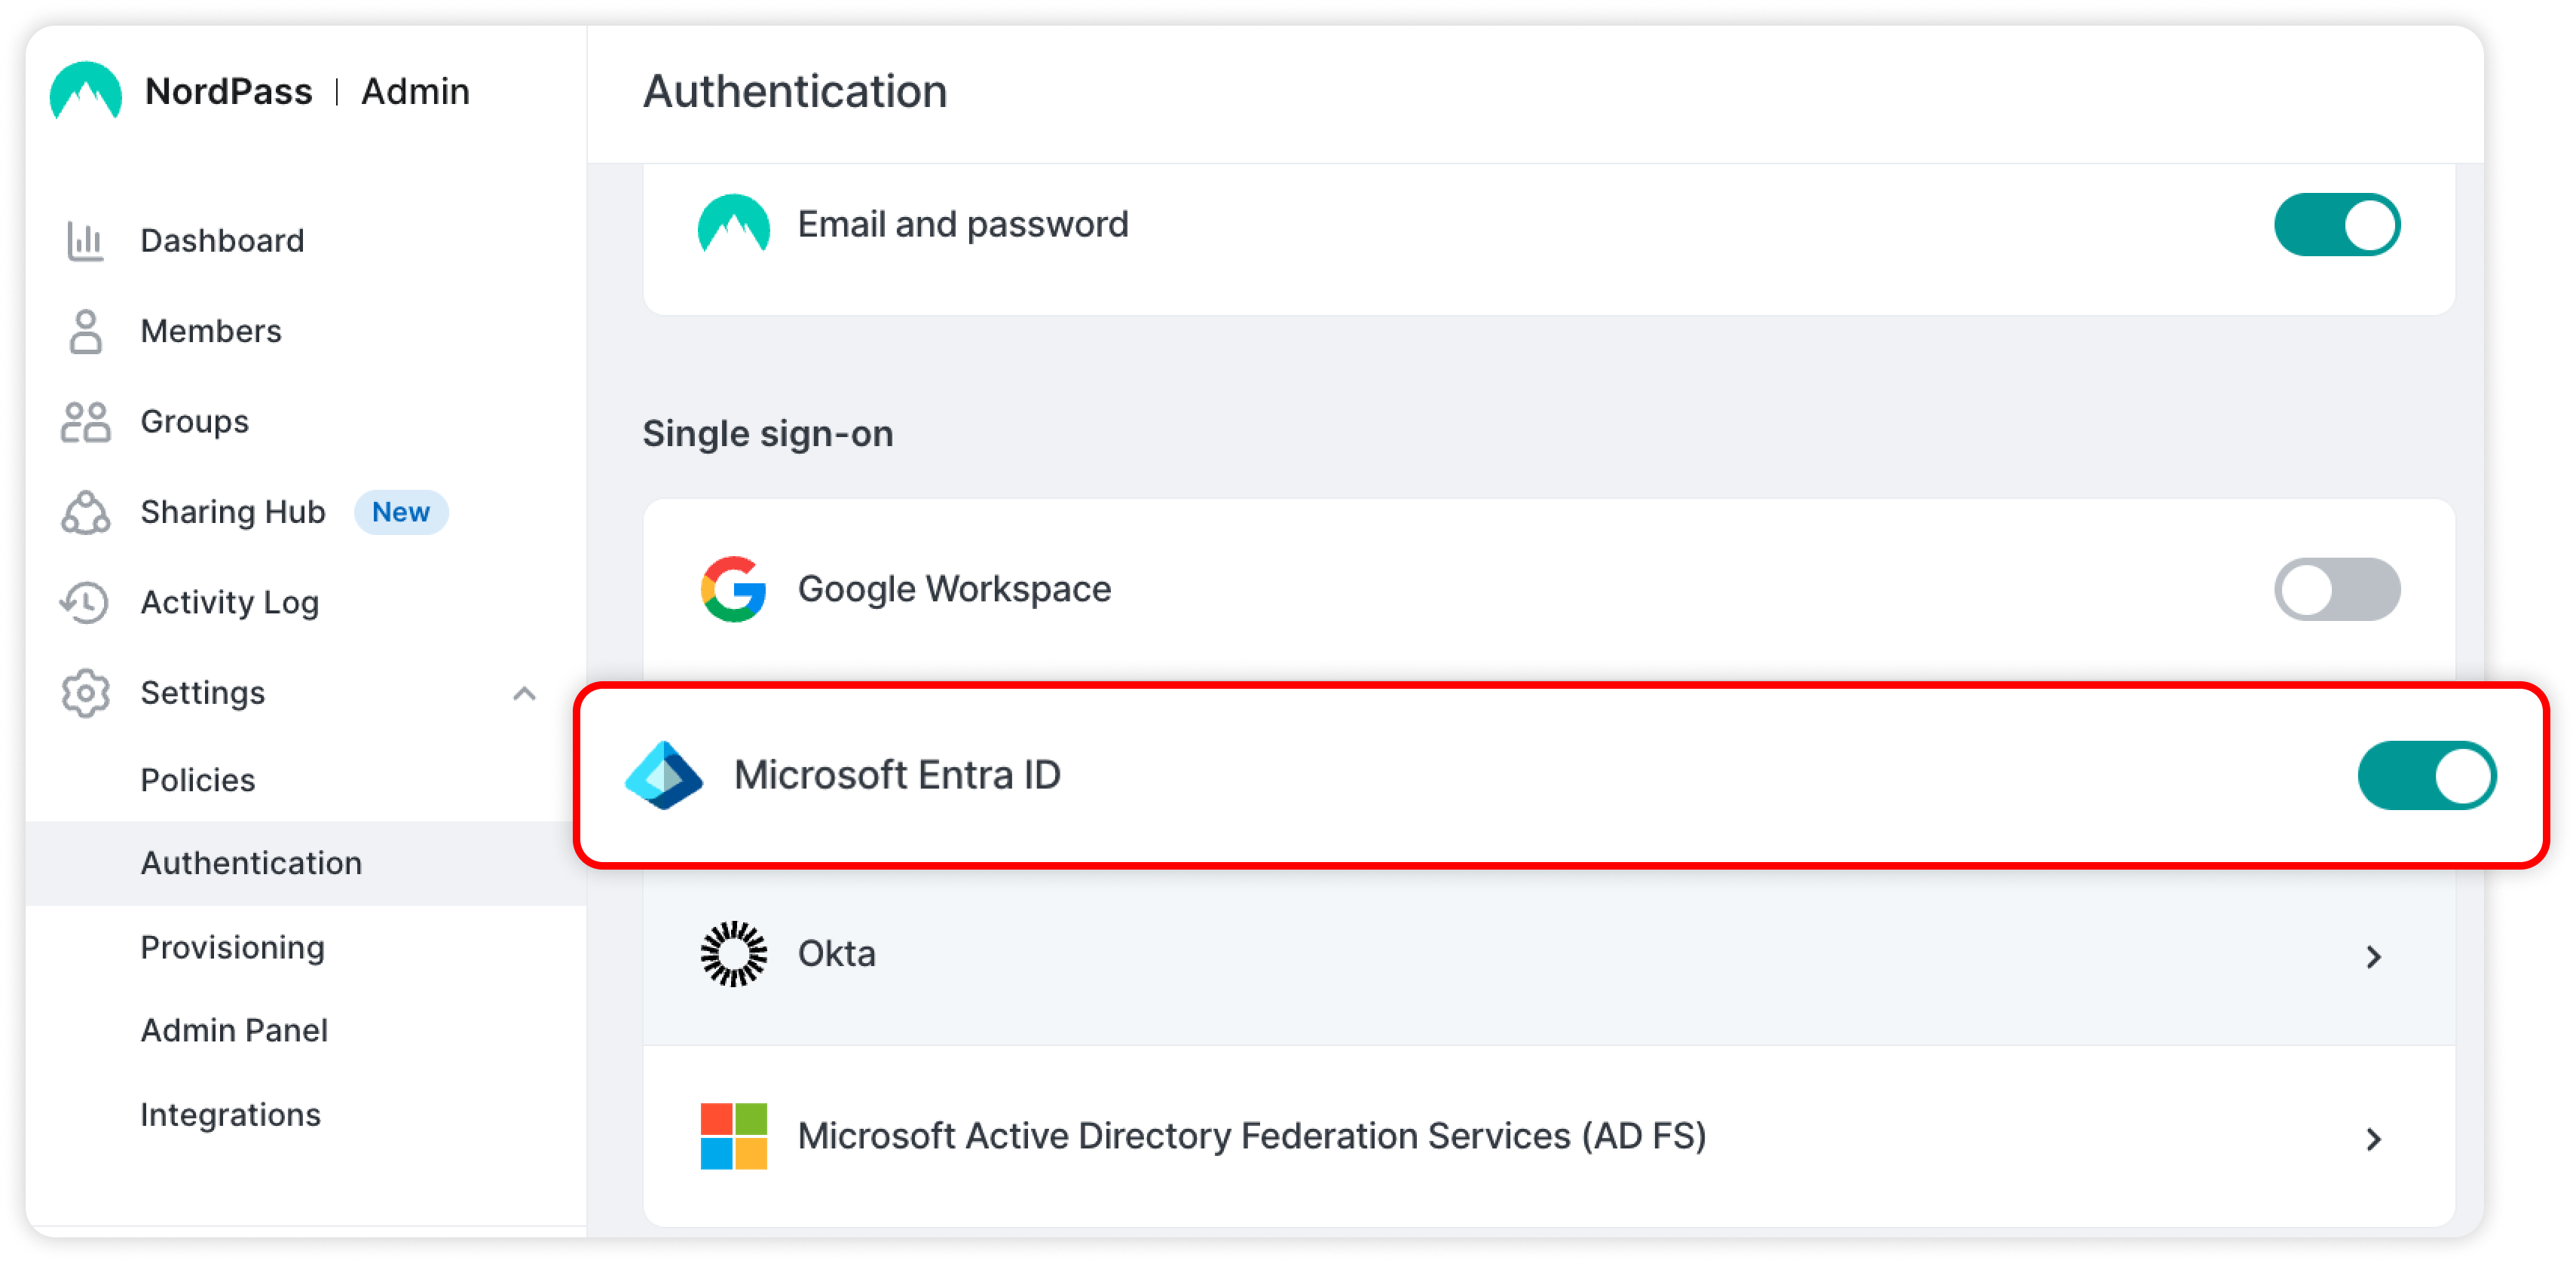Viewport: 2576px width, 1263px height.
Task: Click the Admin label in the header
Action: [x=415, y=91]
